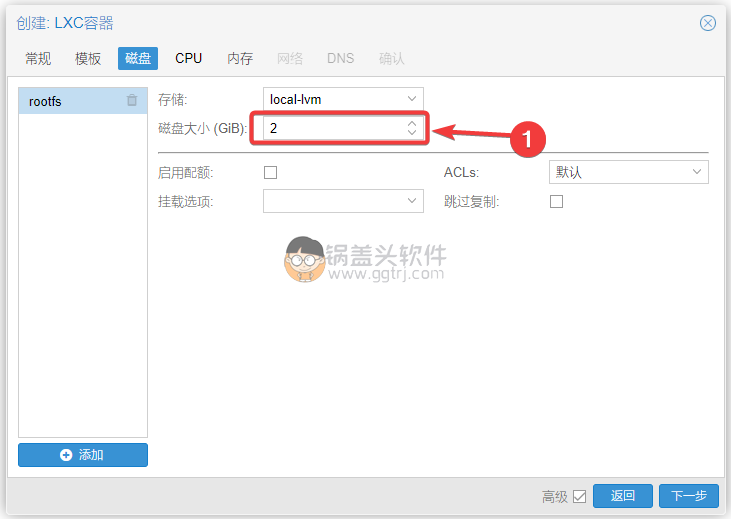Switch to the 模板 tab
The width and height of the screenshot is (731, 519).
88,59
